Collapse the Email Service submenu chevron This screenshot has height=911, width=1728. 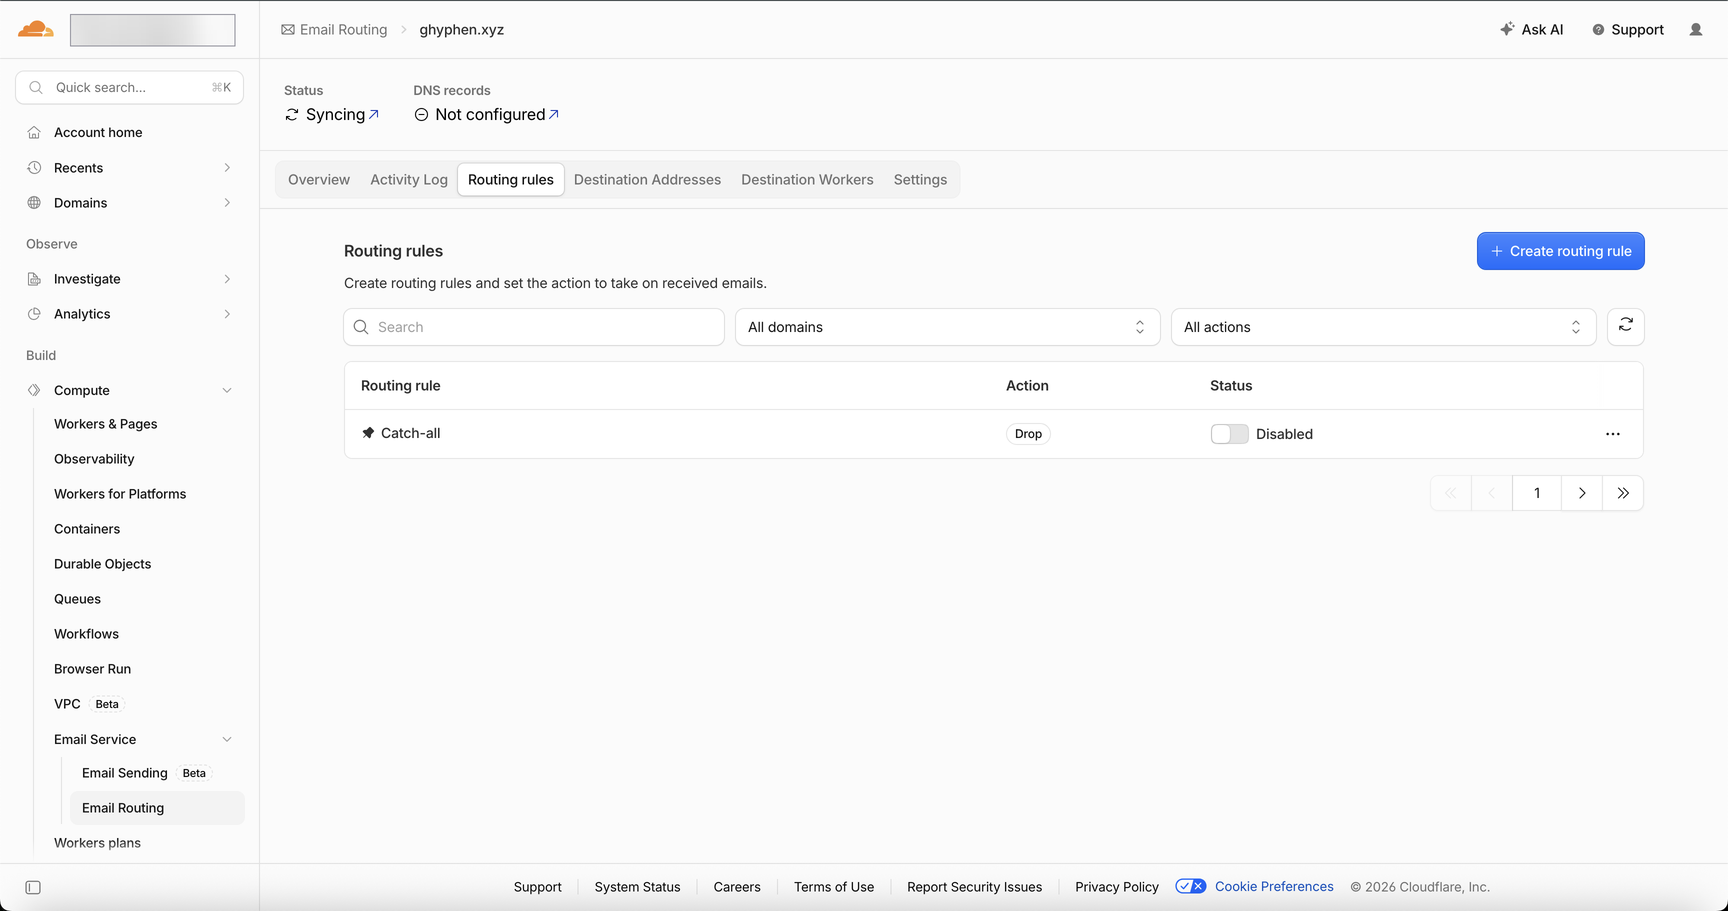(x=227, y=740)
